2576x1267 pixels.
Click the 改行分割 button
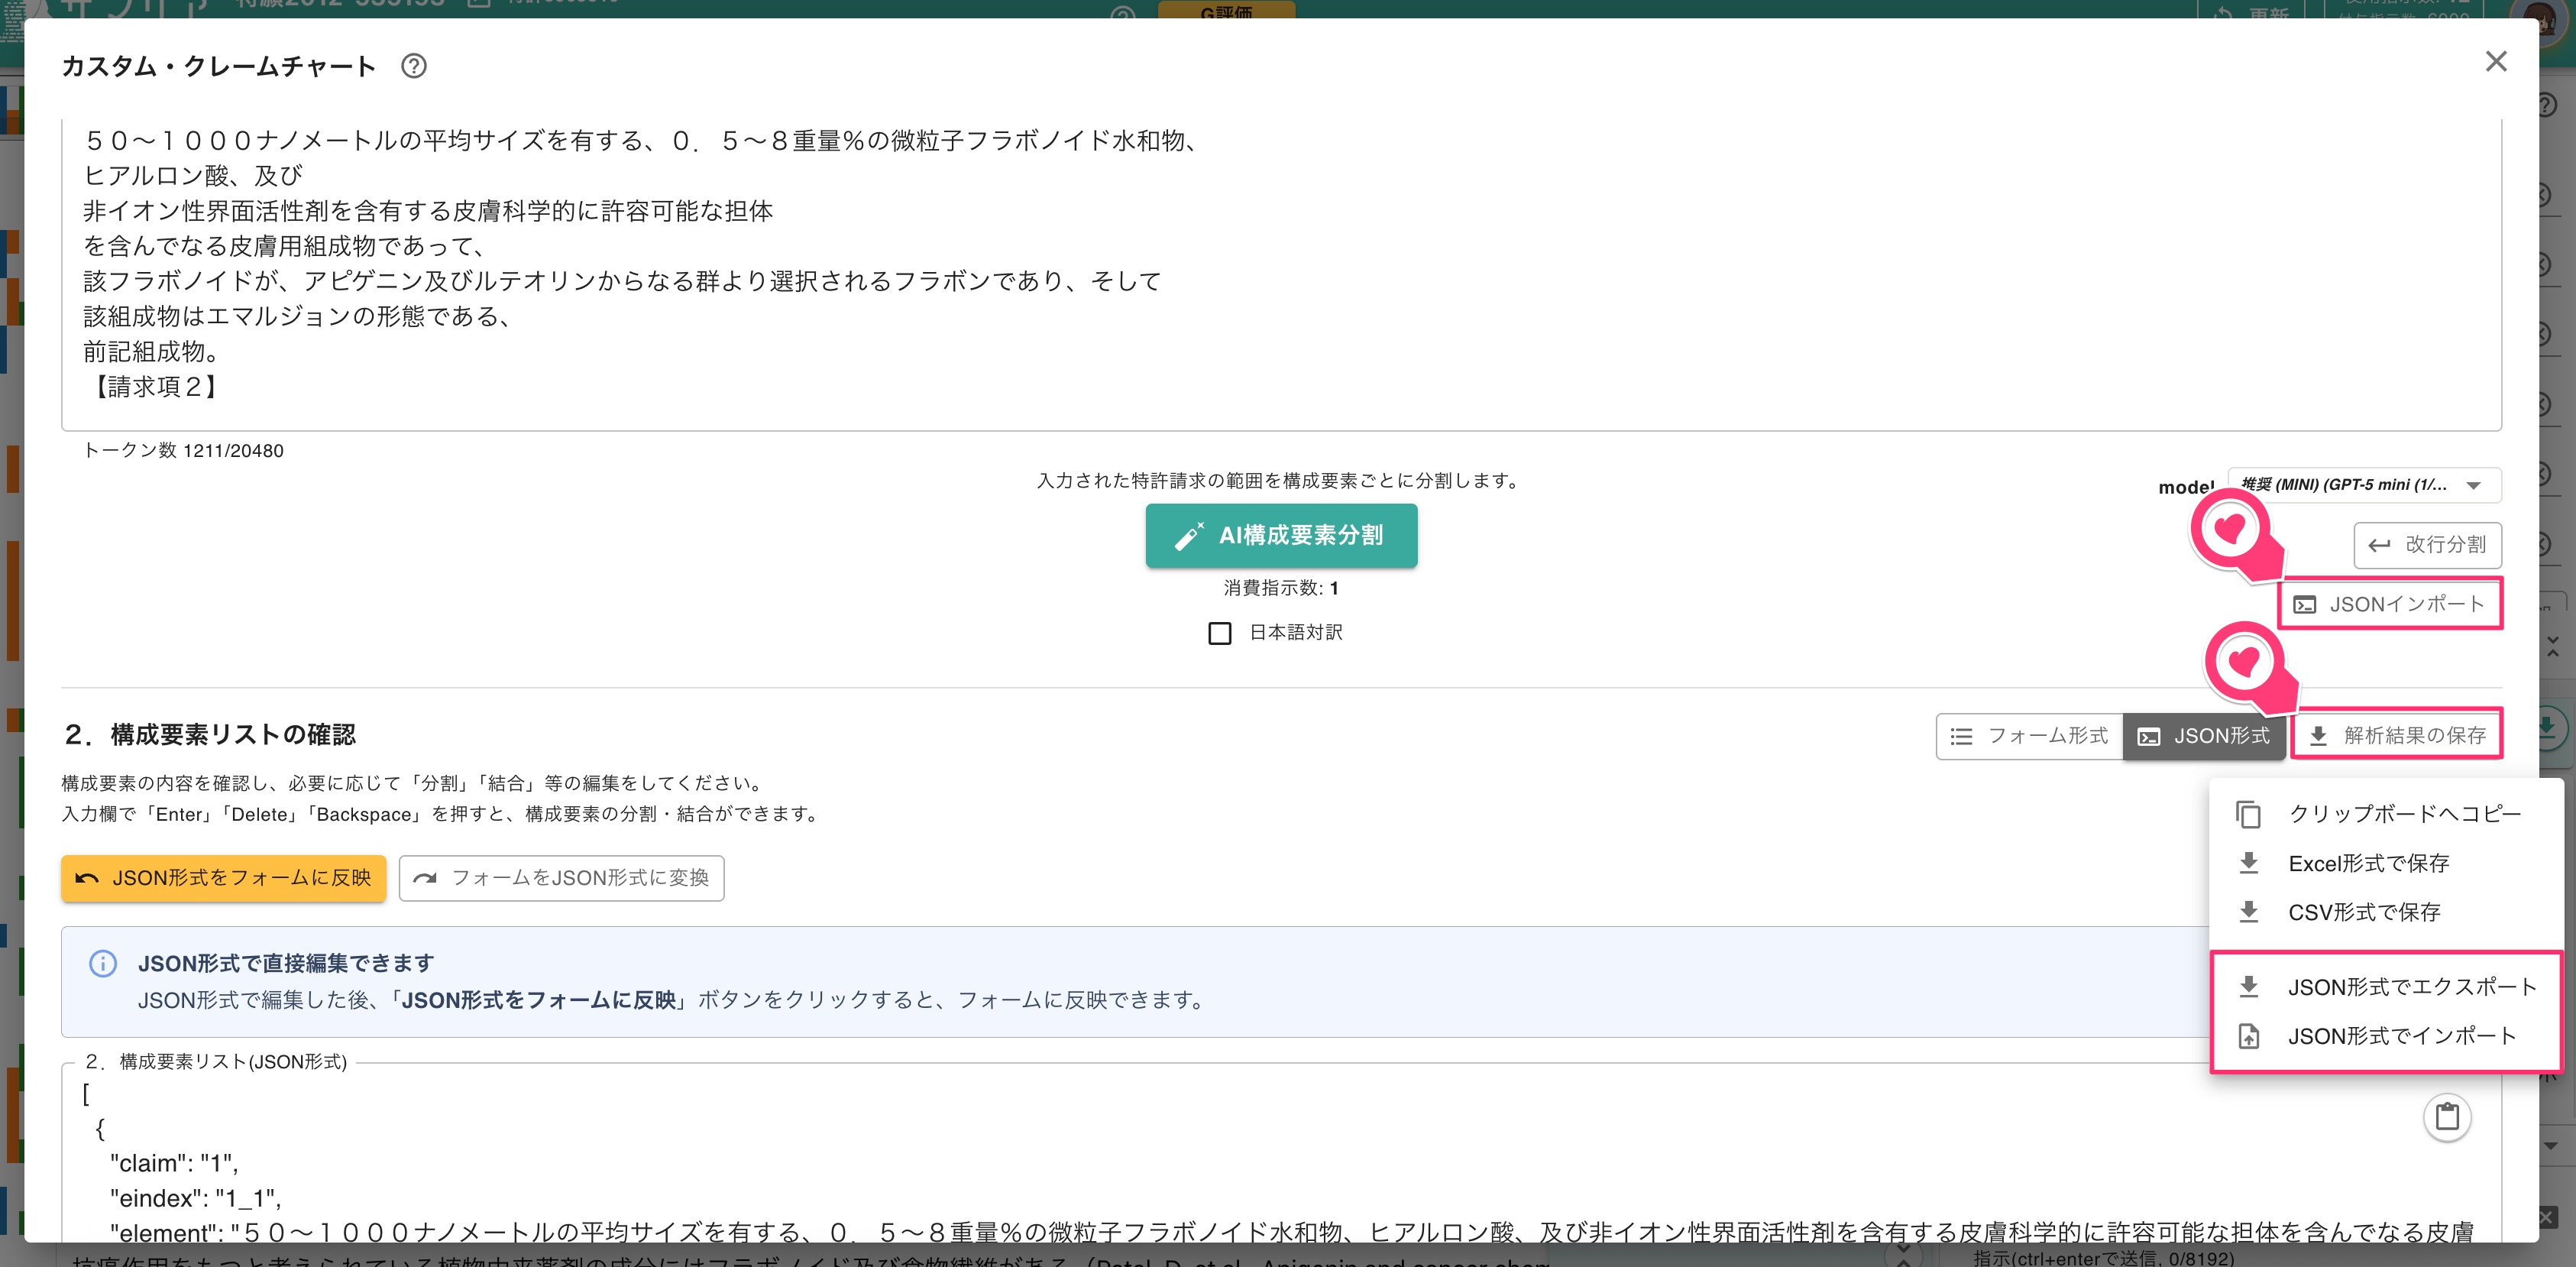(2427, 545)
